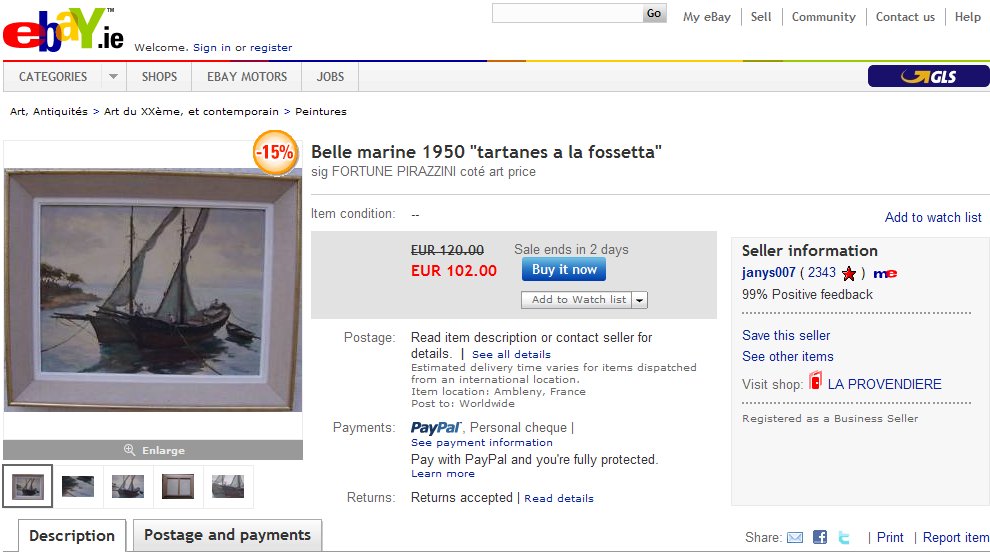Click the seller's red feedback star
The width and height of the screenshot is (990, 555).
(x=849, y=273)
